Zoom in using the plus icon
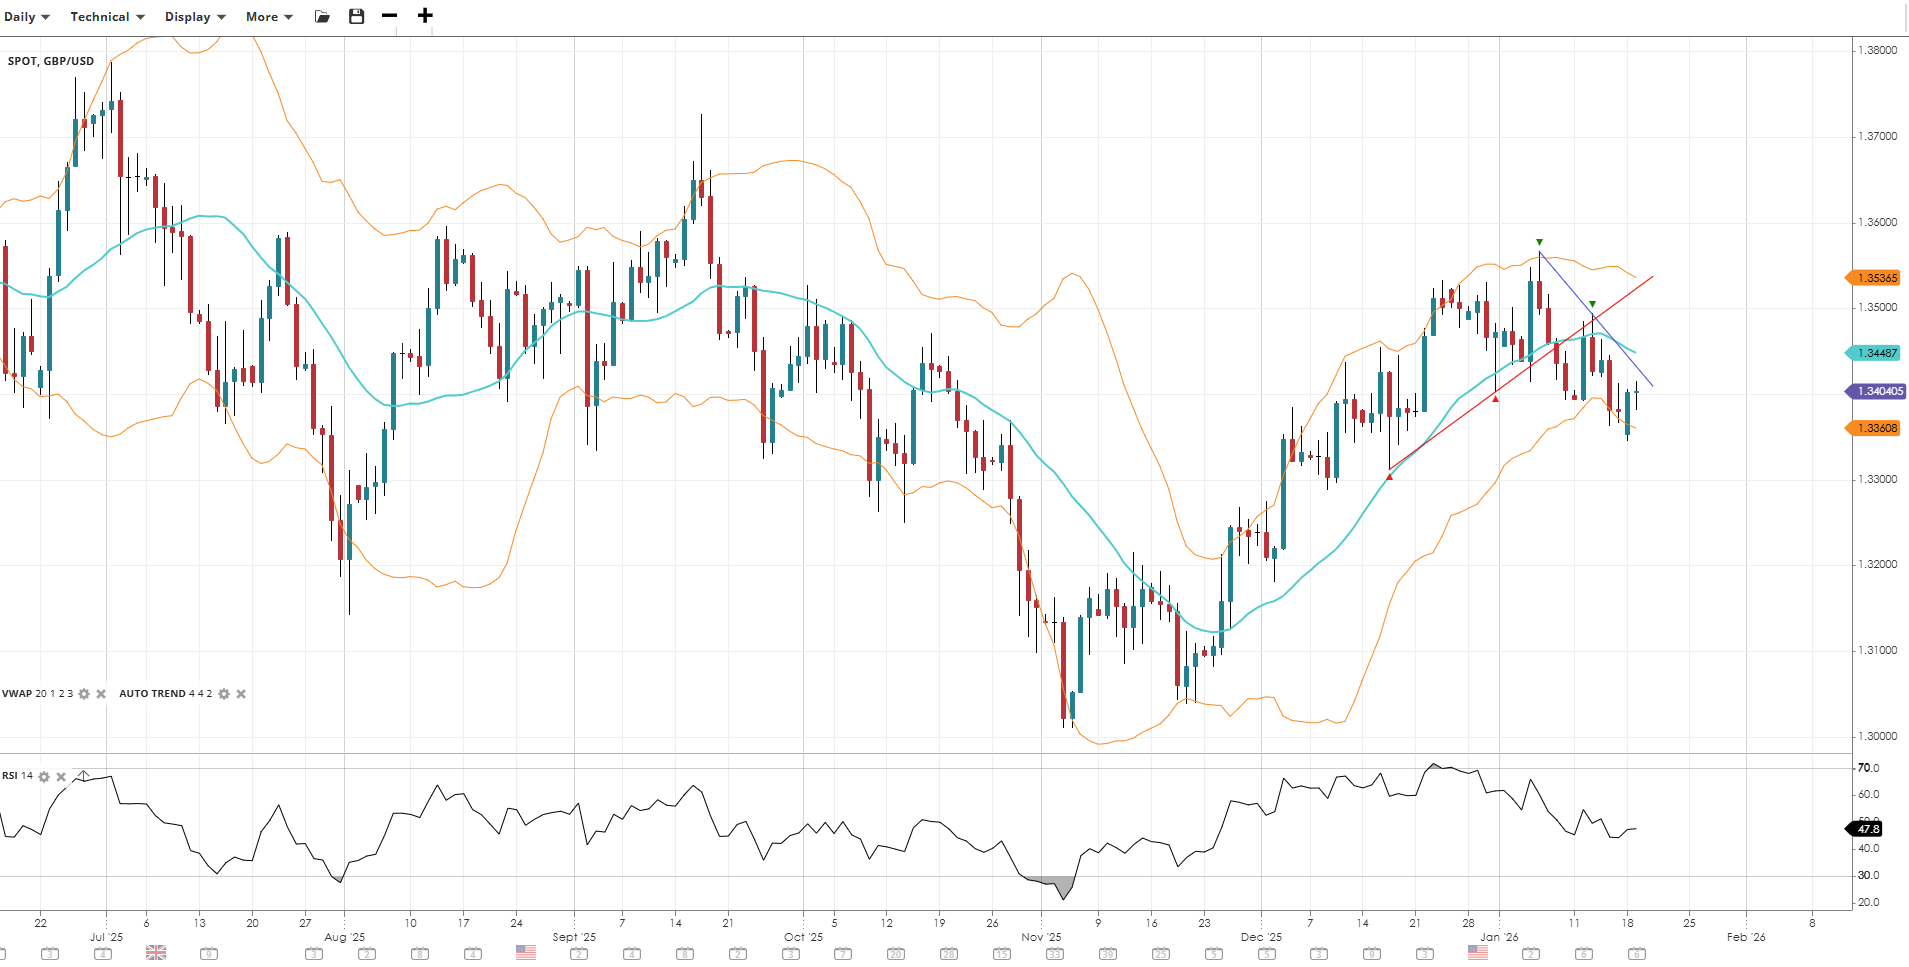Screen dimensions: 1909x967 pyautogui.click(x=425, y=16)
